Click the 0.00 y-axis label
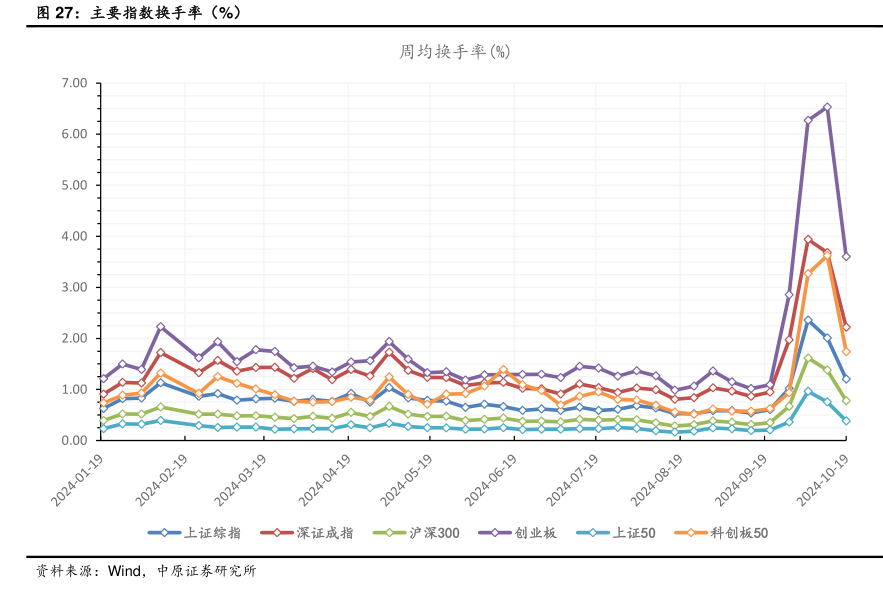The width and height of the screenshot is (883, 595). (x=74, y=440)
